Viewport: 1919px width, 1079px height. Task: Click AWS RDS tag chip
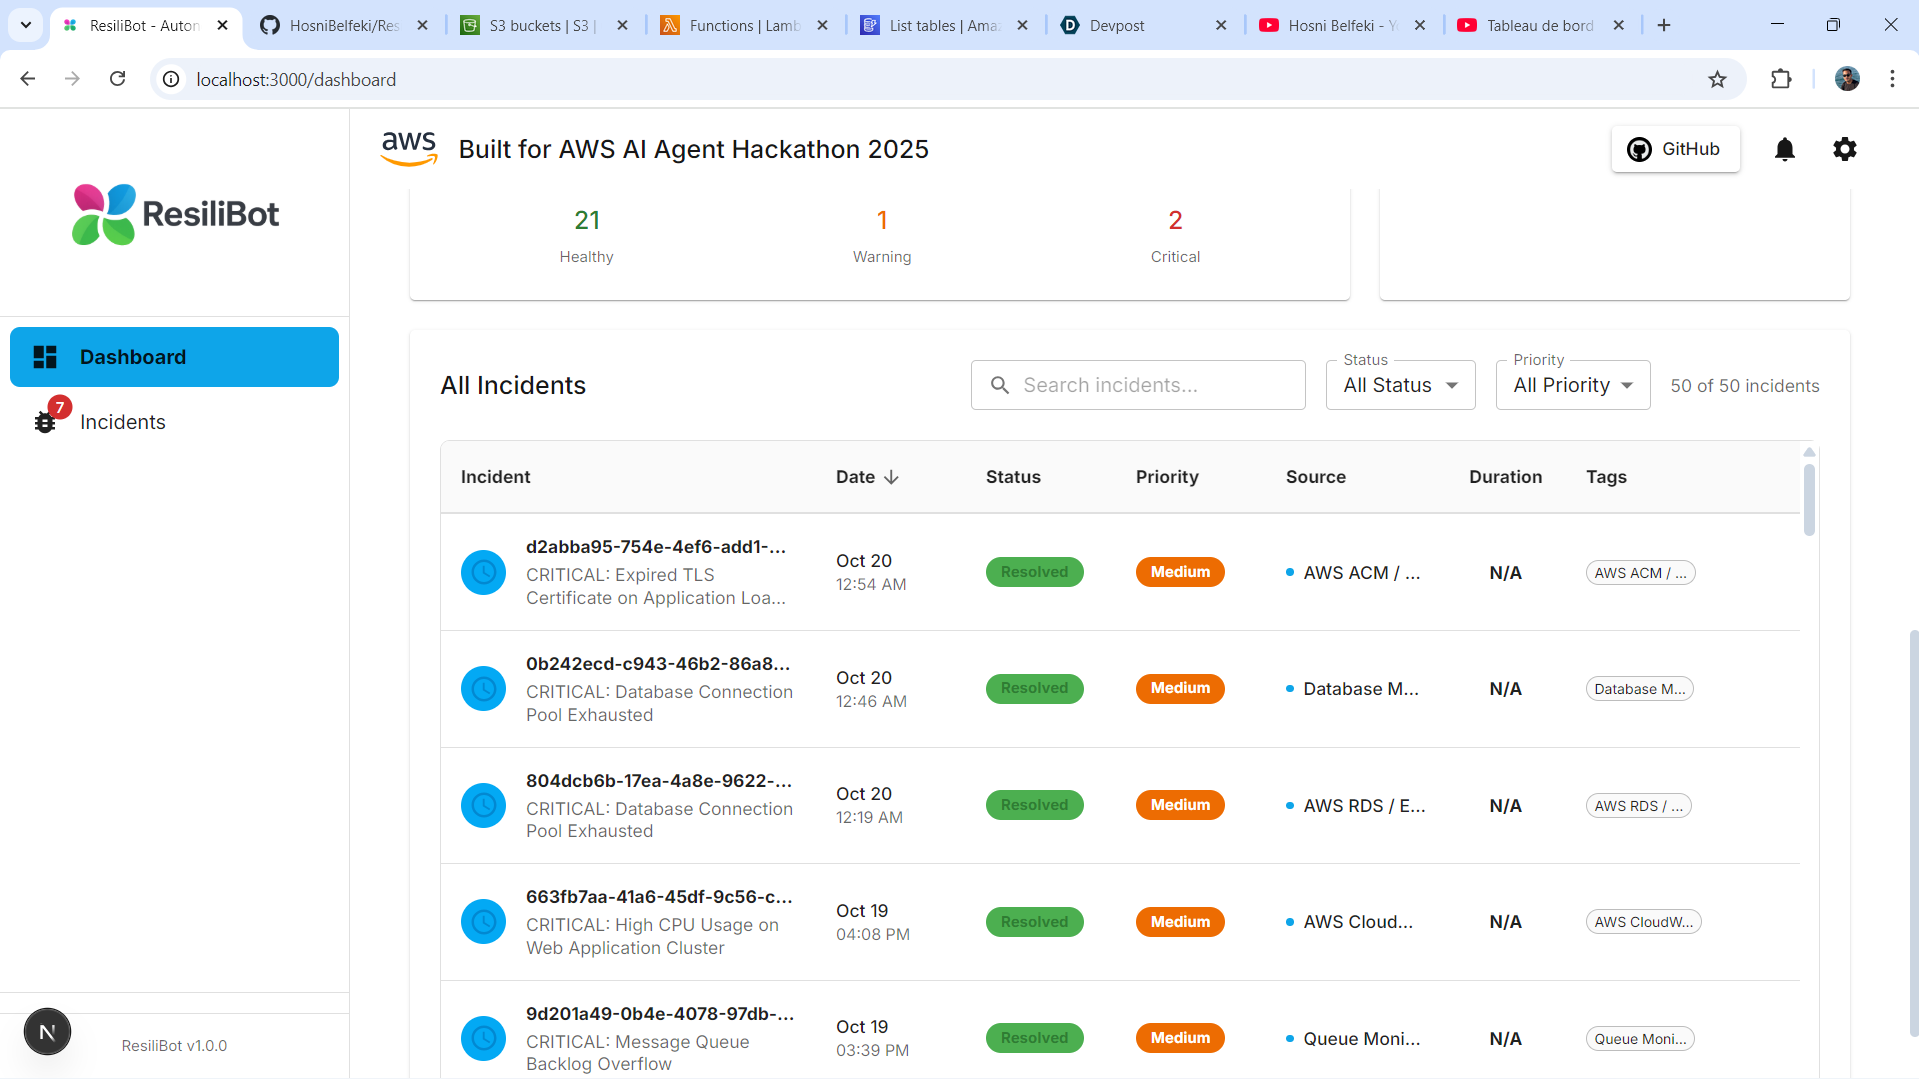tap(1638, 806)
